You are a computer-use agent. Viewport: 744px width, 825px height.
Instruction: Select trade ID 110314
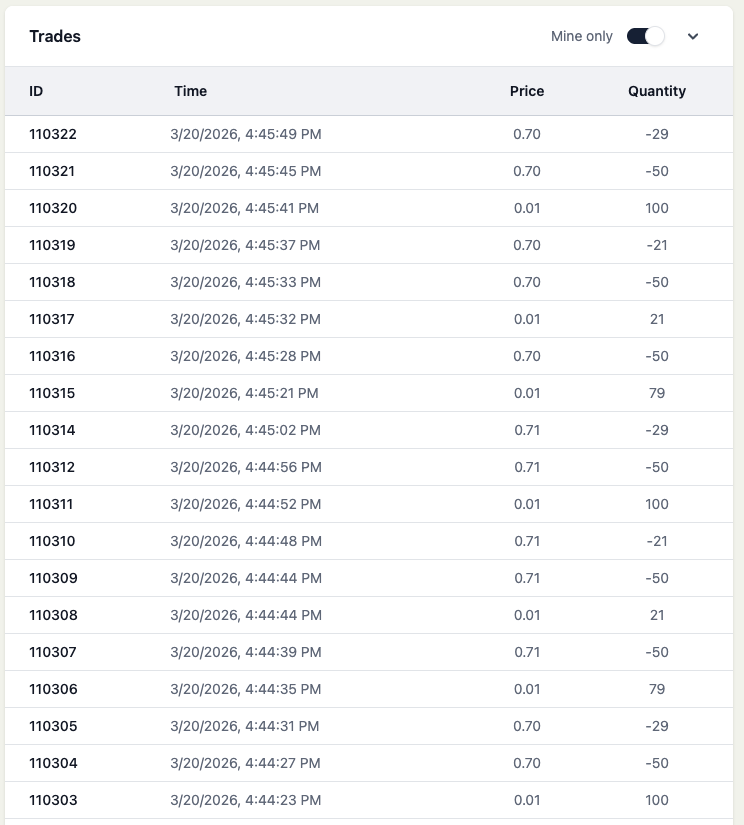click(x=52, y=430)
